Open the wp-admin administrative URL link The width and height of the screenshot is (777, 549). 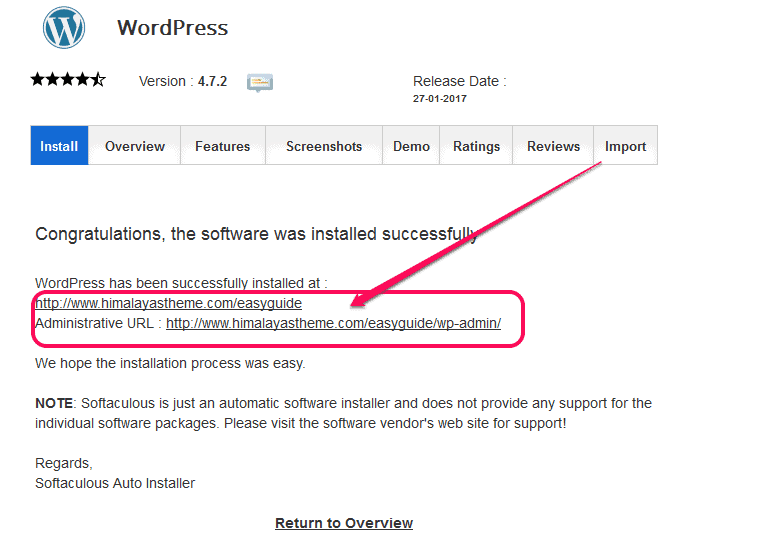(x=333, y=323)
